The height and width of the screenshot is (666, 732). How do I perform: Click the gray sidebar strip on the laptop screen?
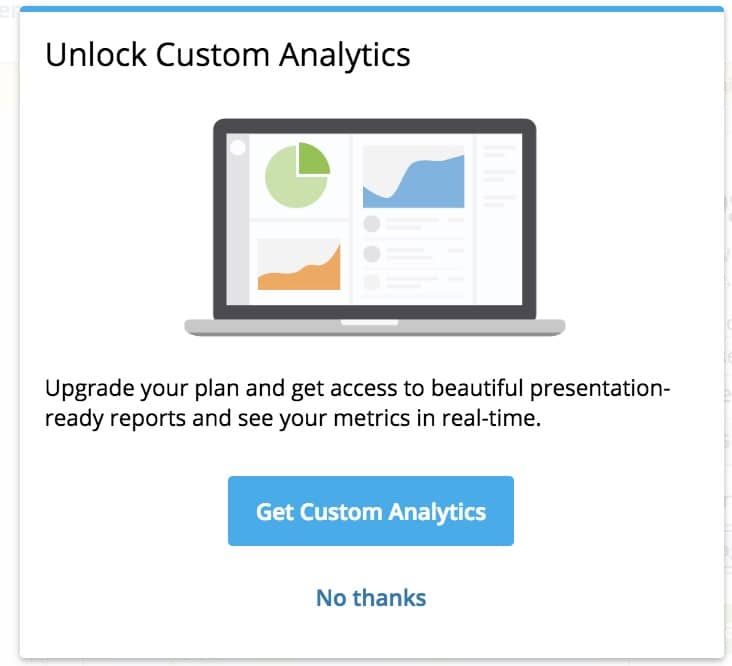(238, 219)
